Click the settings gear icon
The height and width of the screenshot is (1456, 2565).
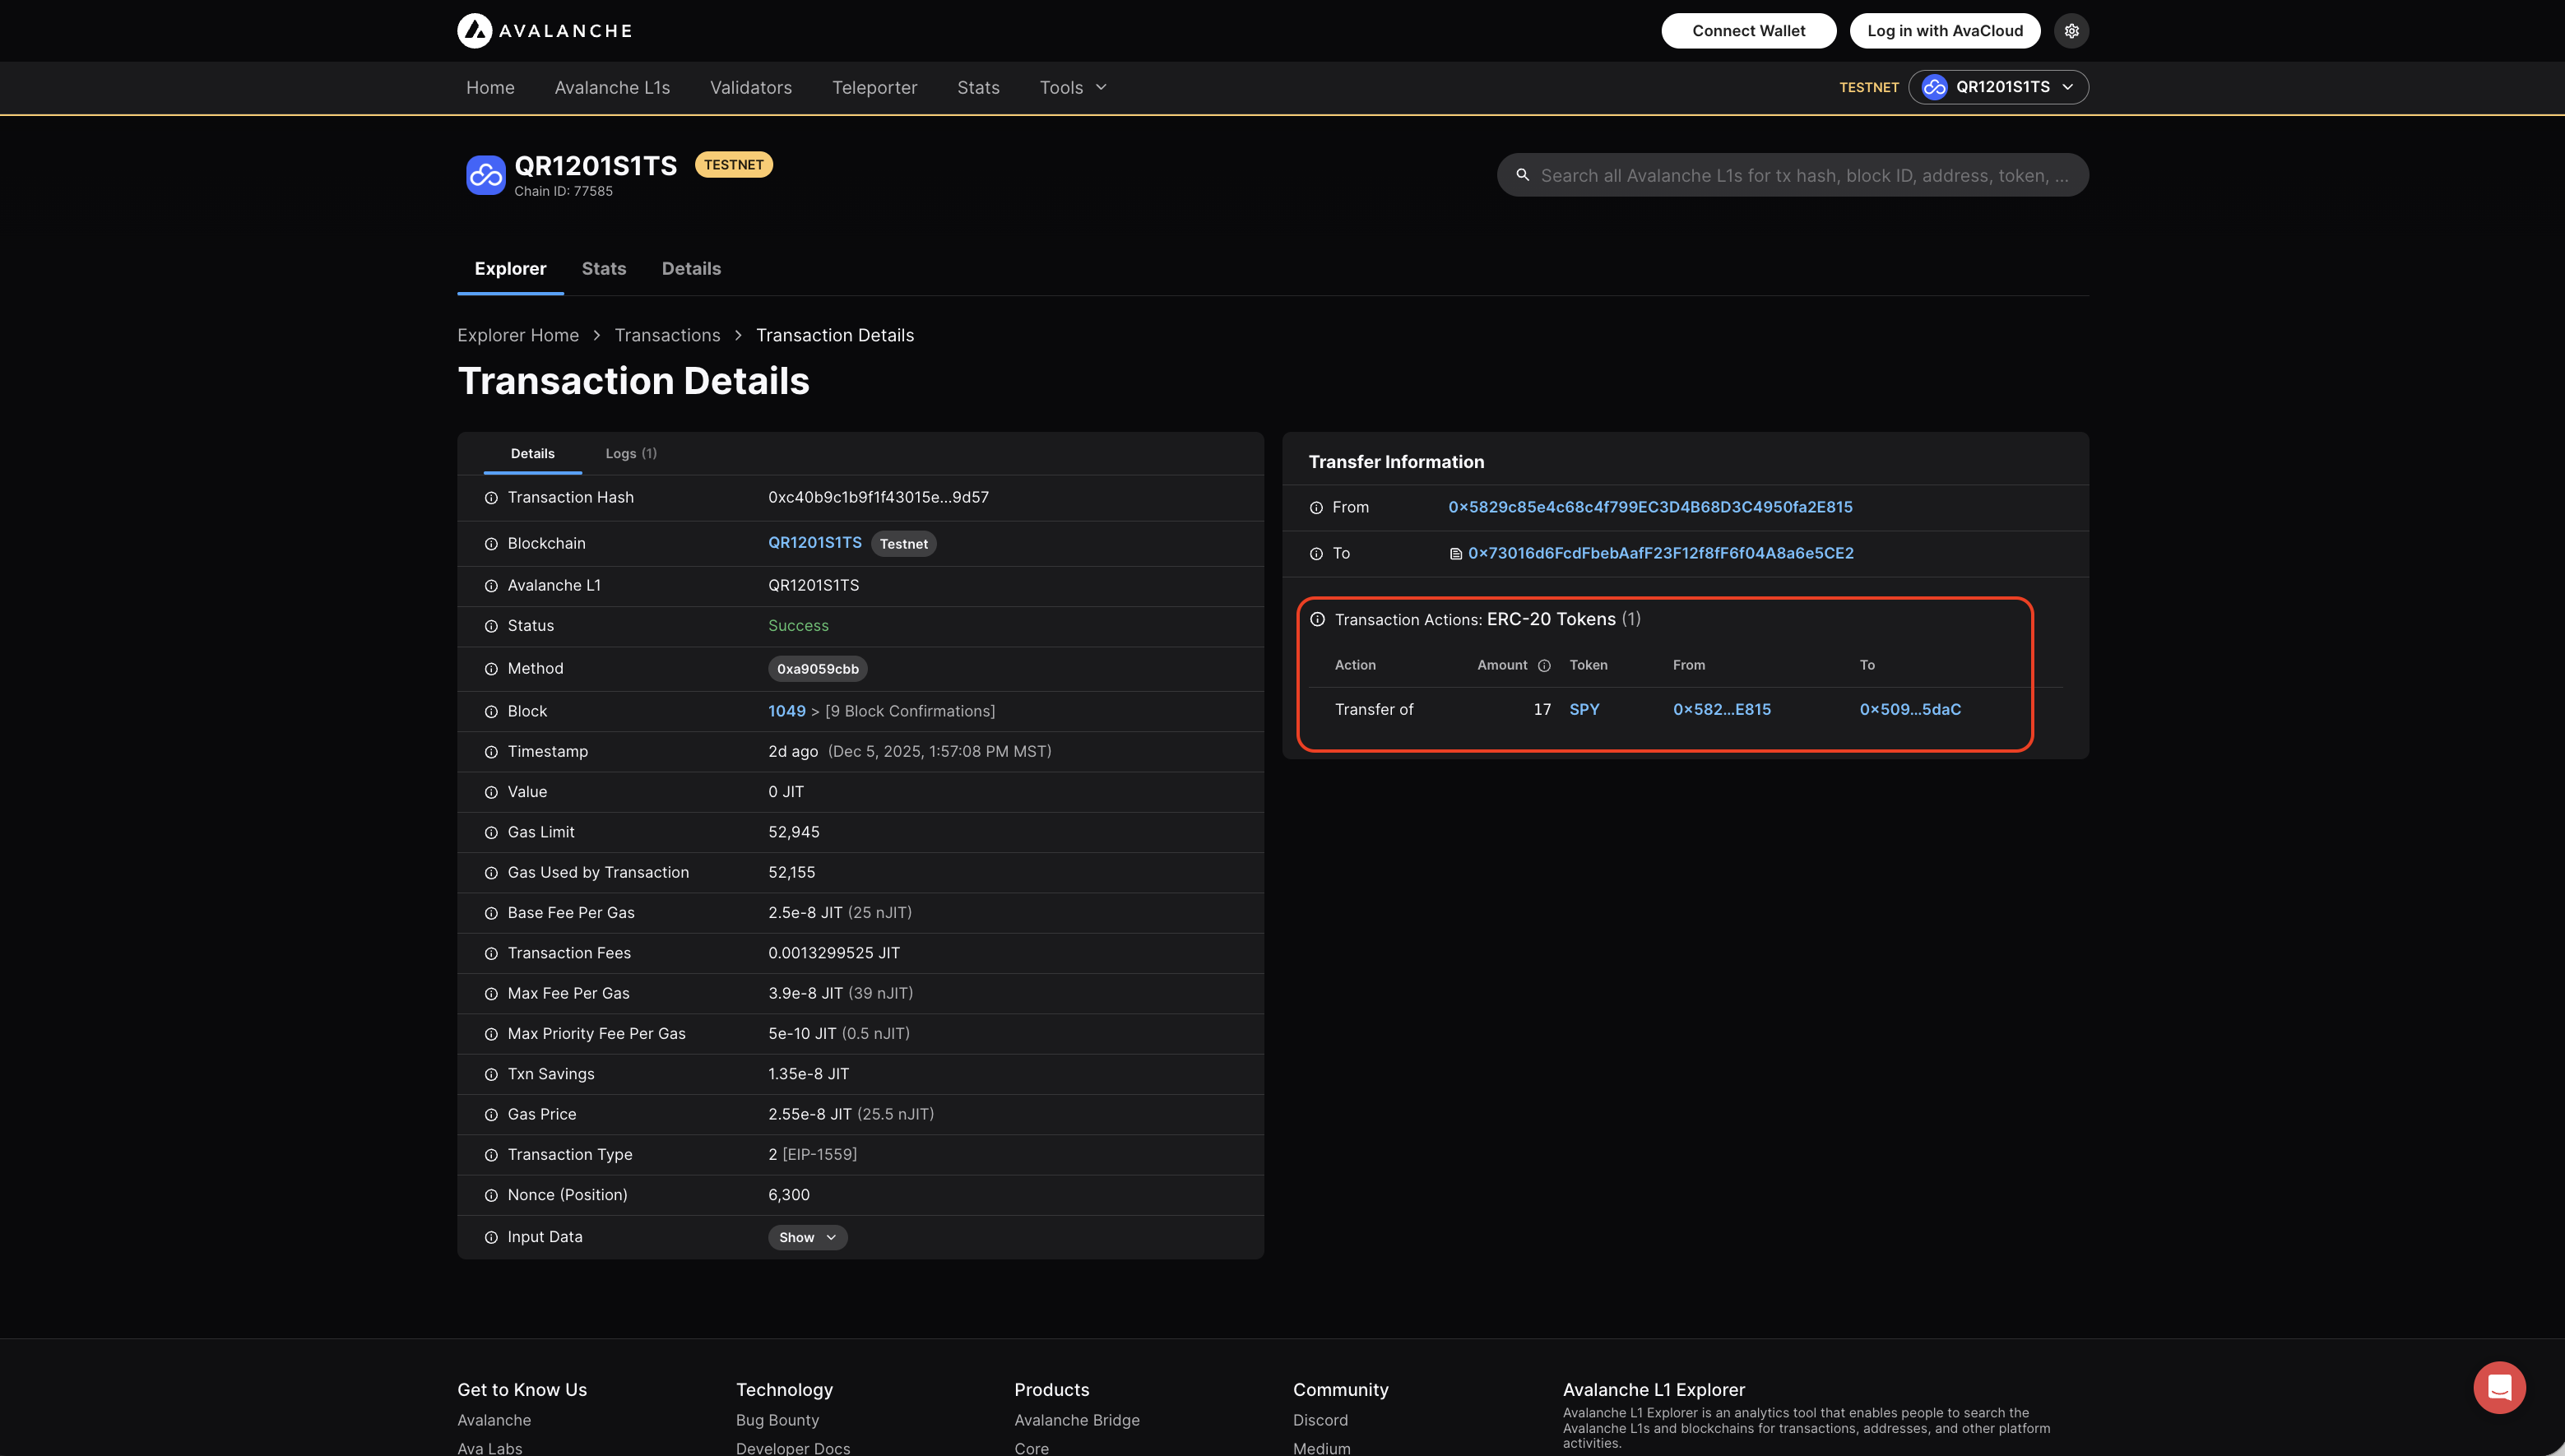point(2071,31)
